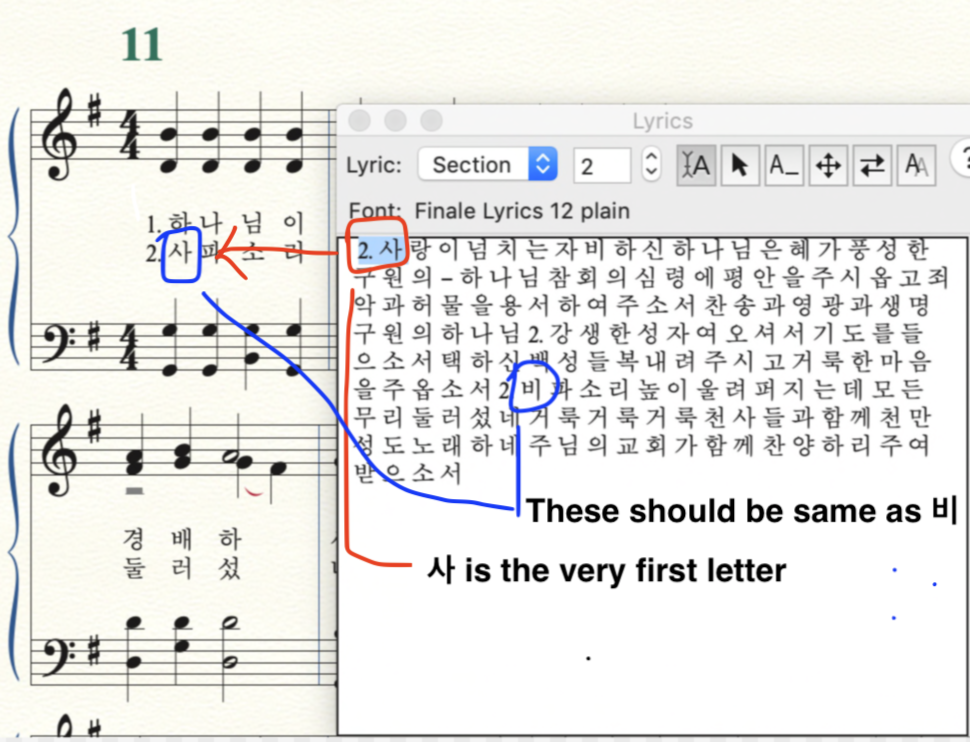970x742 pixels.
Task: Click the lyric number stepper arrows
Action: click(x=651, y=165)
